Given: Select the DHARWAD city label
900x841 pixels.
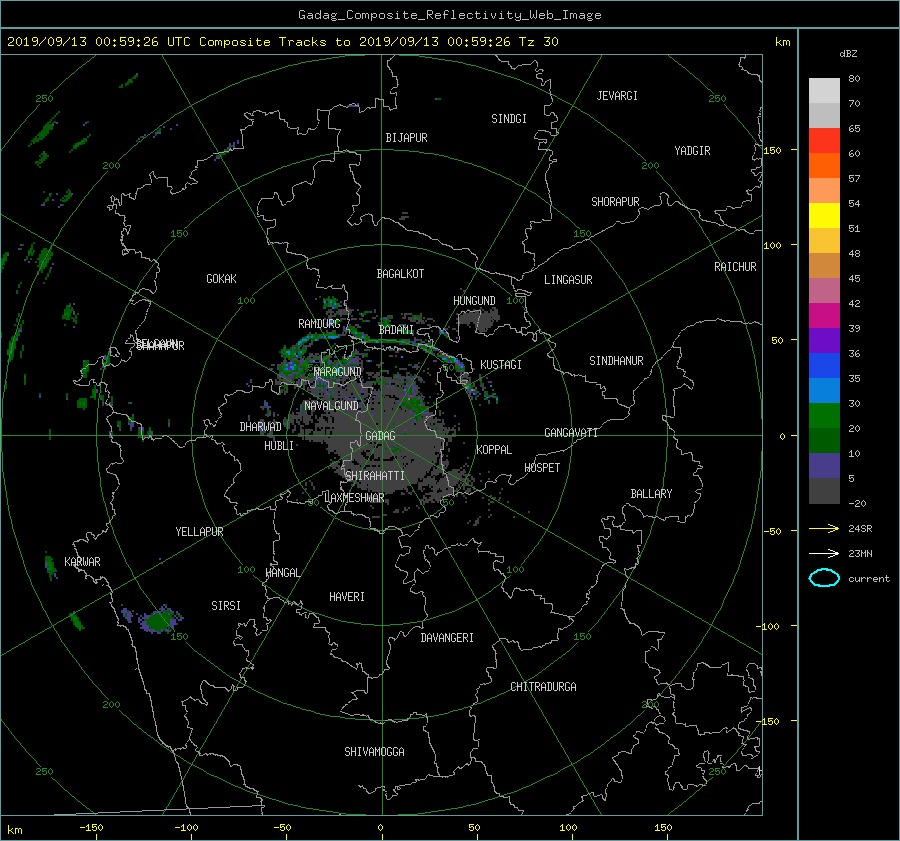Looking at the screenshot, I should tap(261, 427).
